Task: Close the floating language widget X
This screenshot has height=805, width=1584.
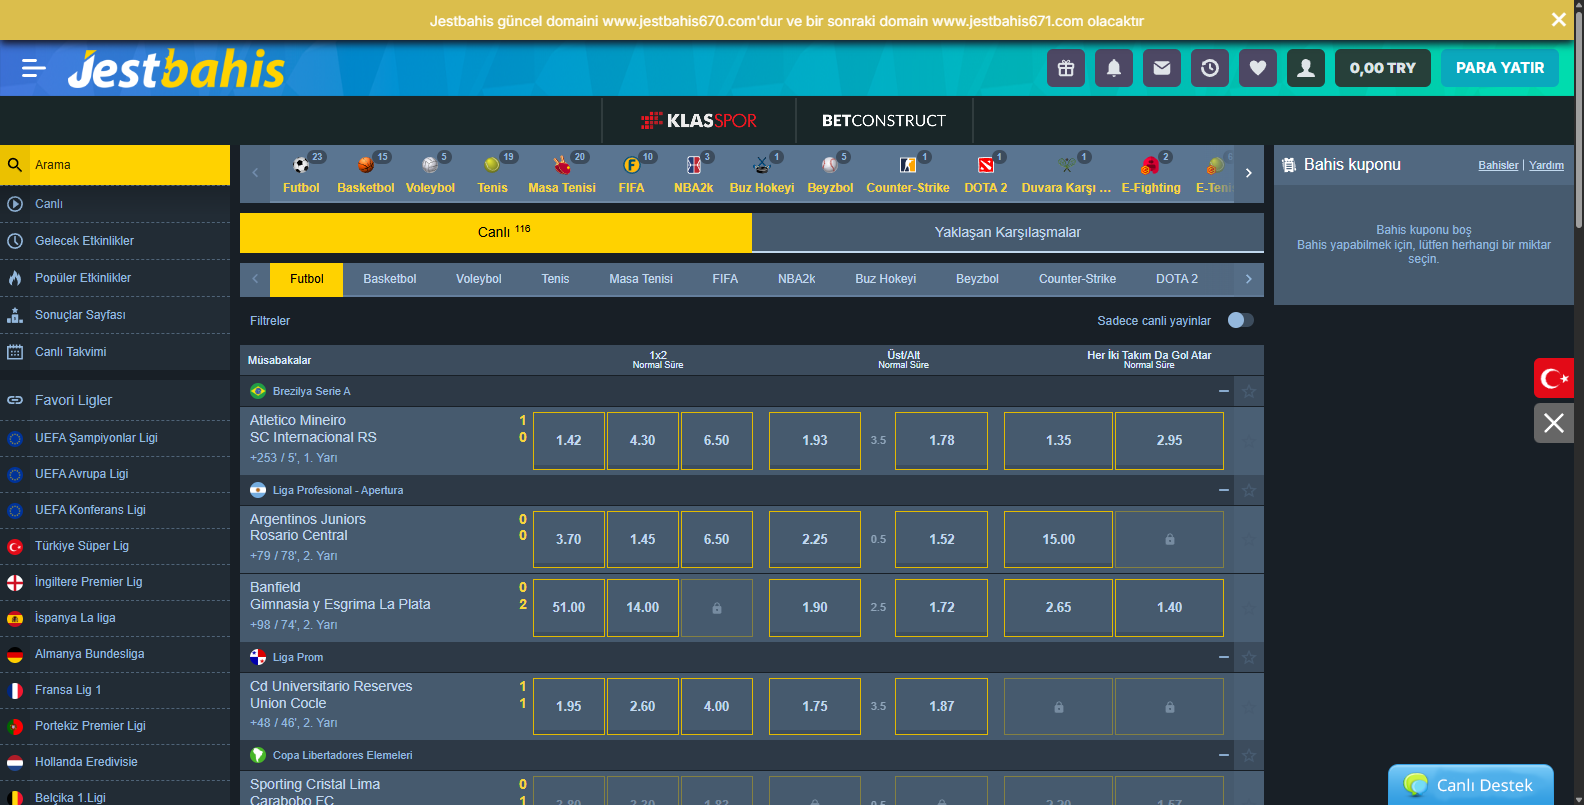Action: (x=1554, y=423)
